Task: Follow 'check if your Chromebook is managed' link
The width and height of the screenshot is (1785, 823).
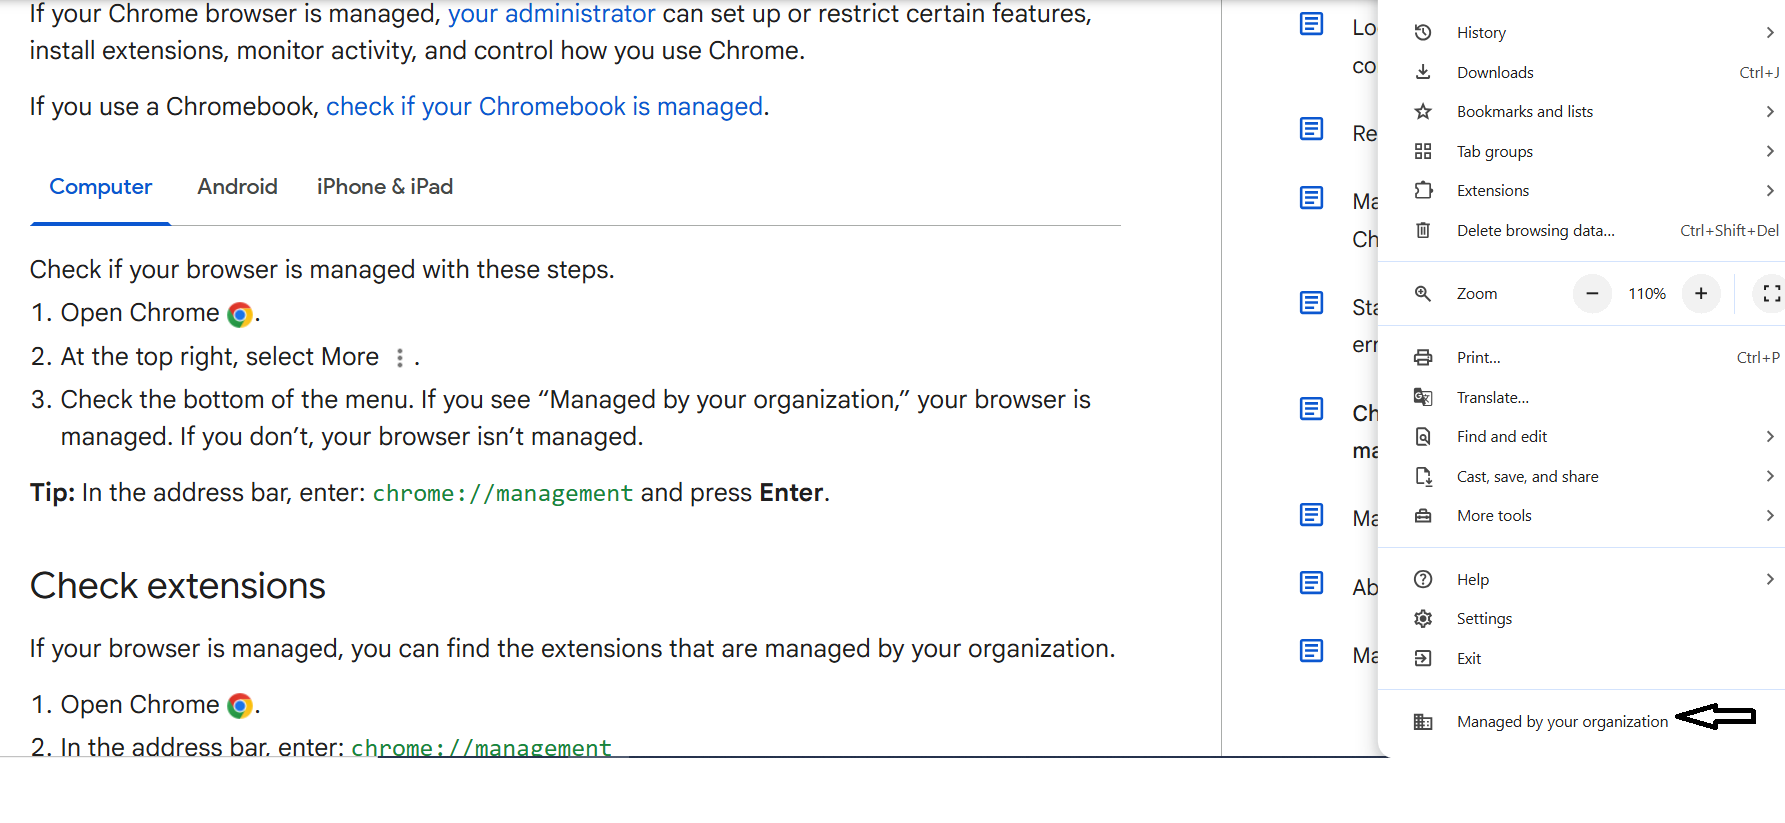Action: (544, 106)
